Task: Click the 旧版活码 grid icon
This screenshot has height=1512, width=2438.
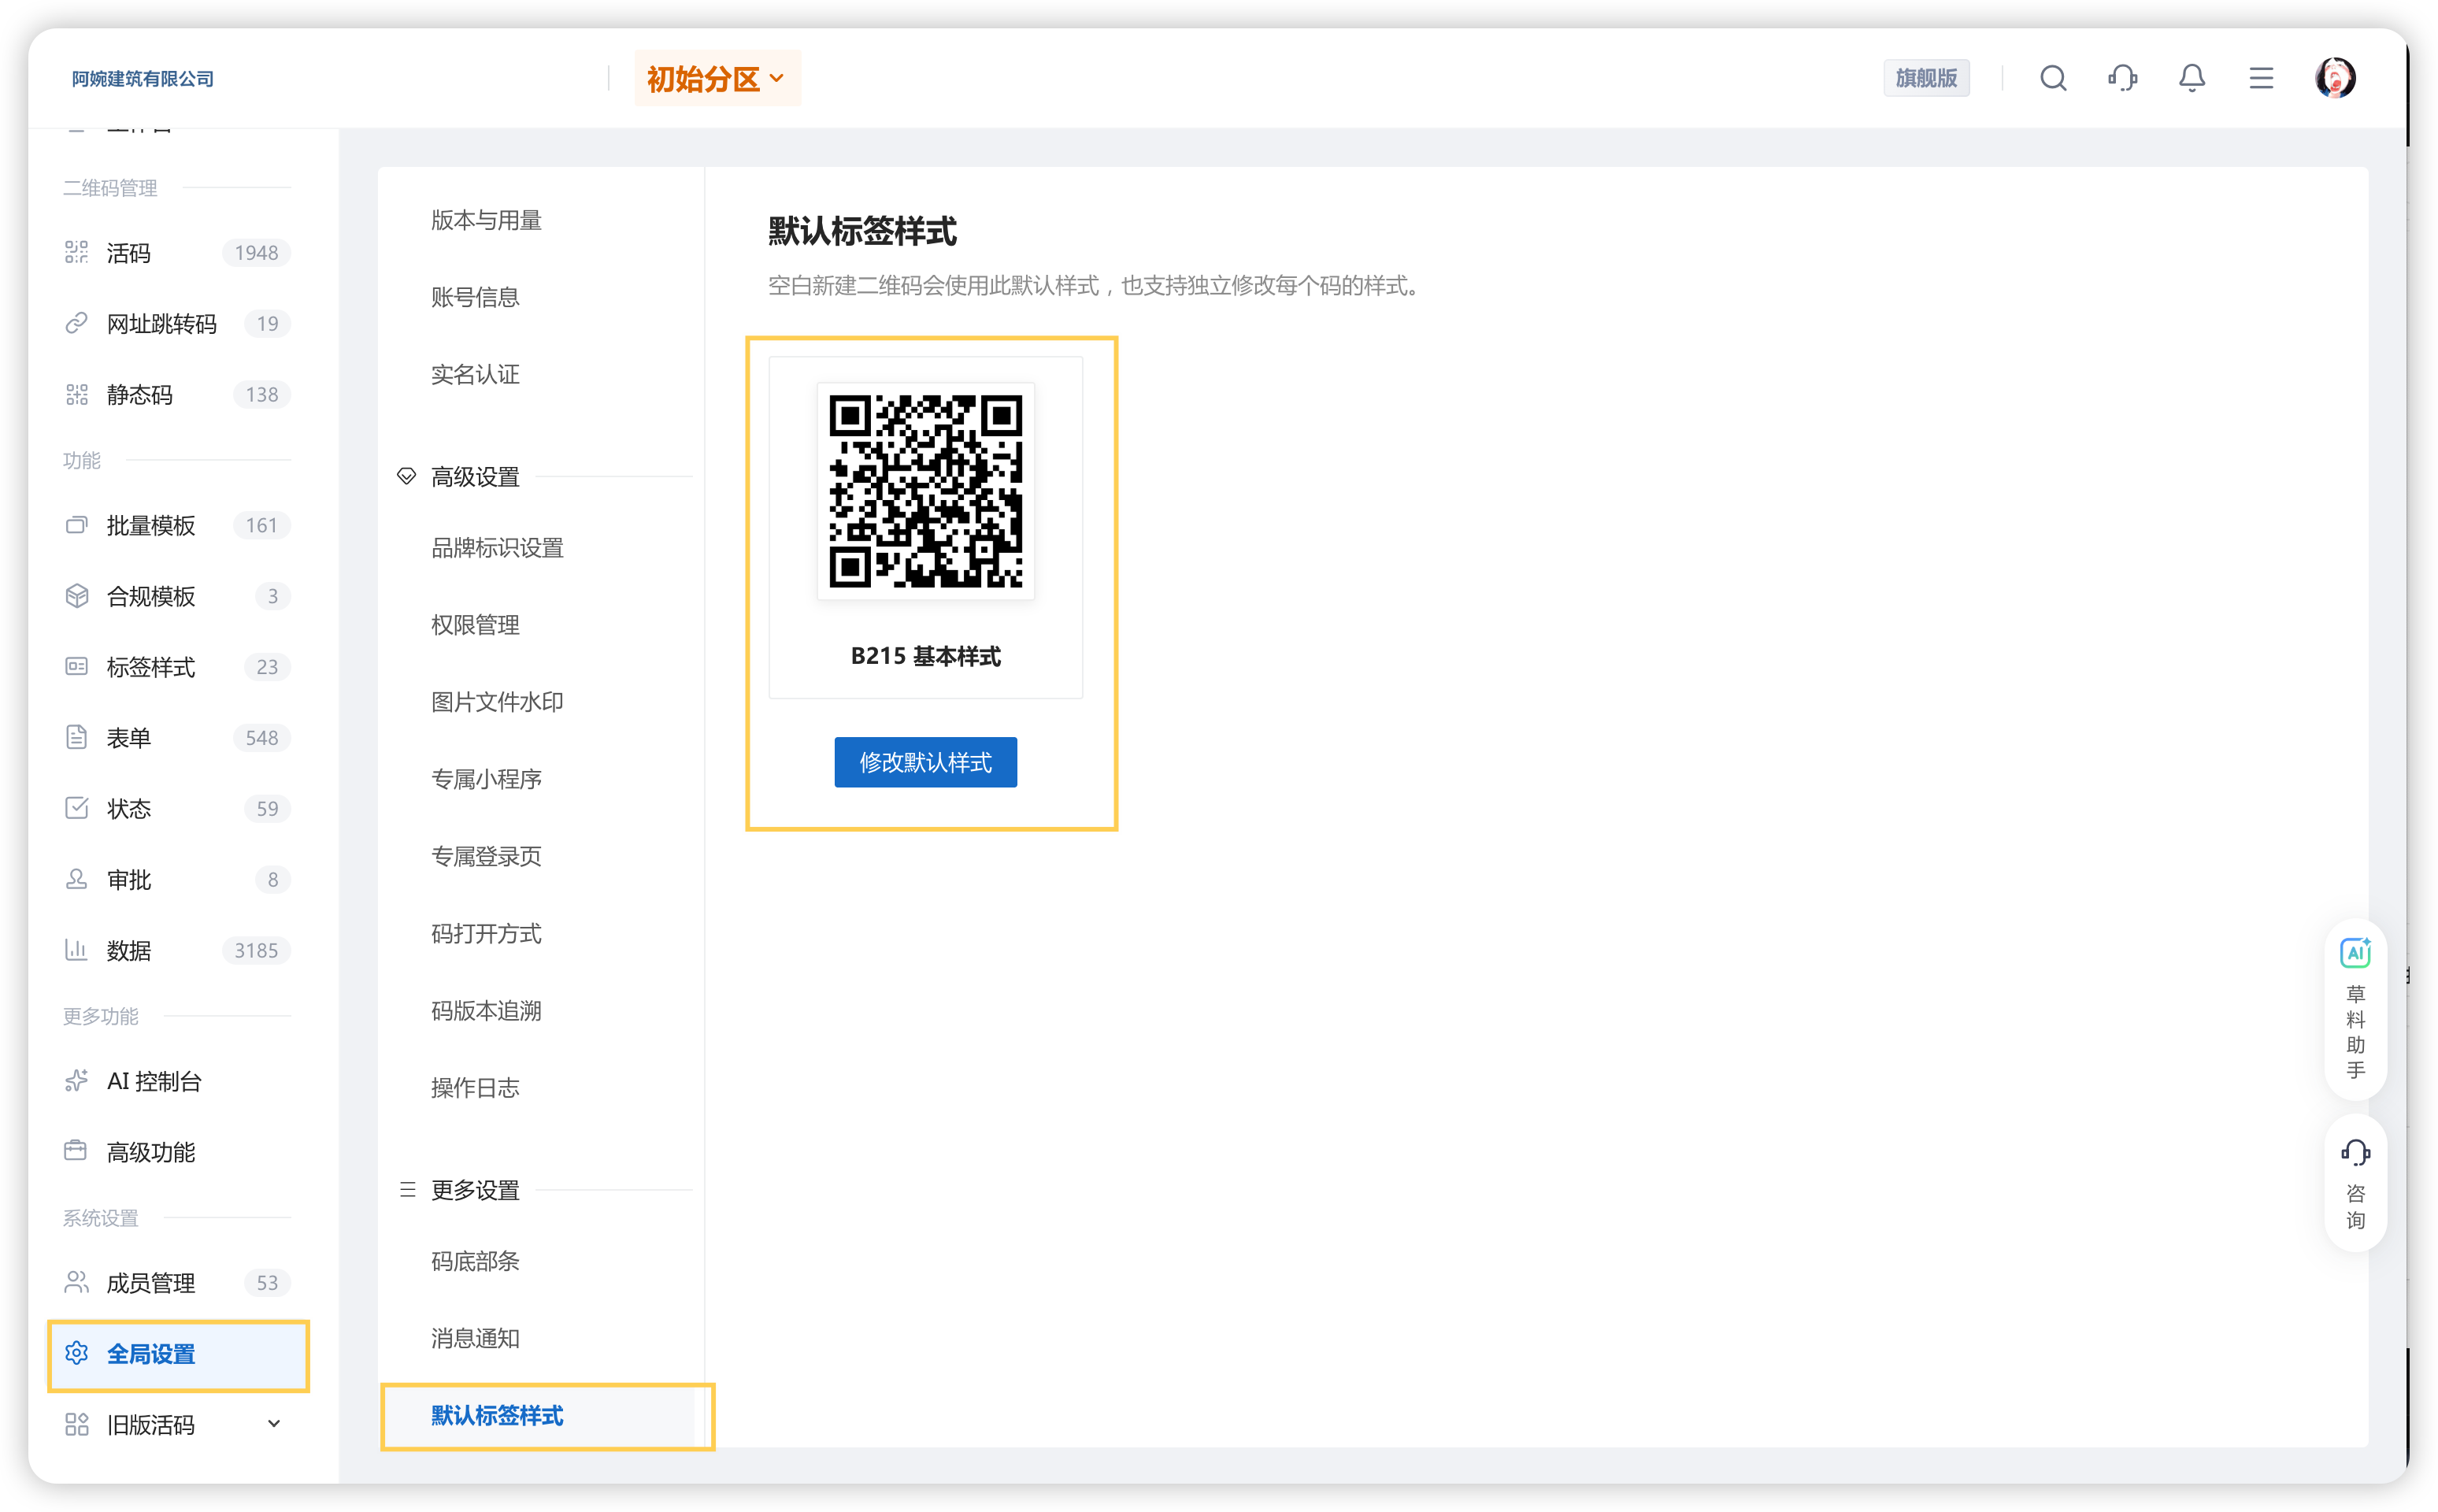Action: (x=77, y=1424)
